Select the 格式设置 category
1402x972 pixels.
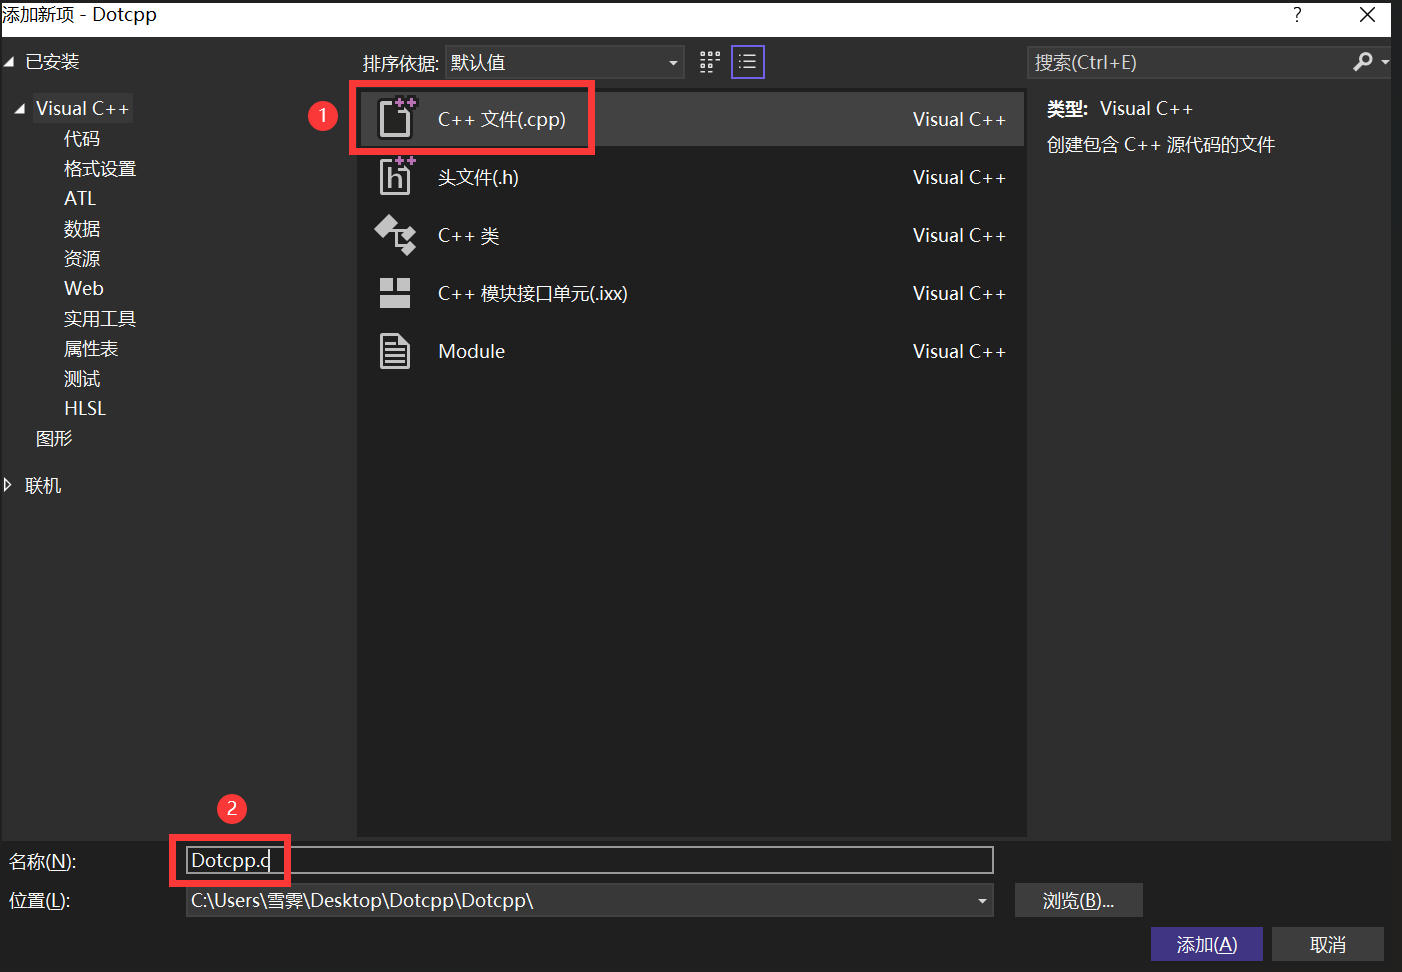(100, 168)
